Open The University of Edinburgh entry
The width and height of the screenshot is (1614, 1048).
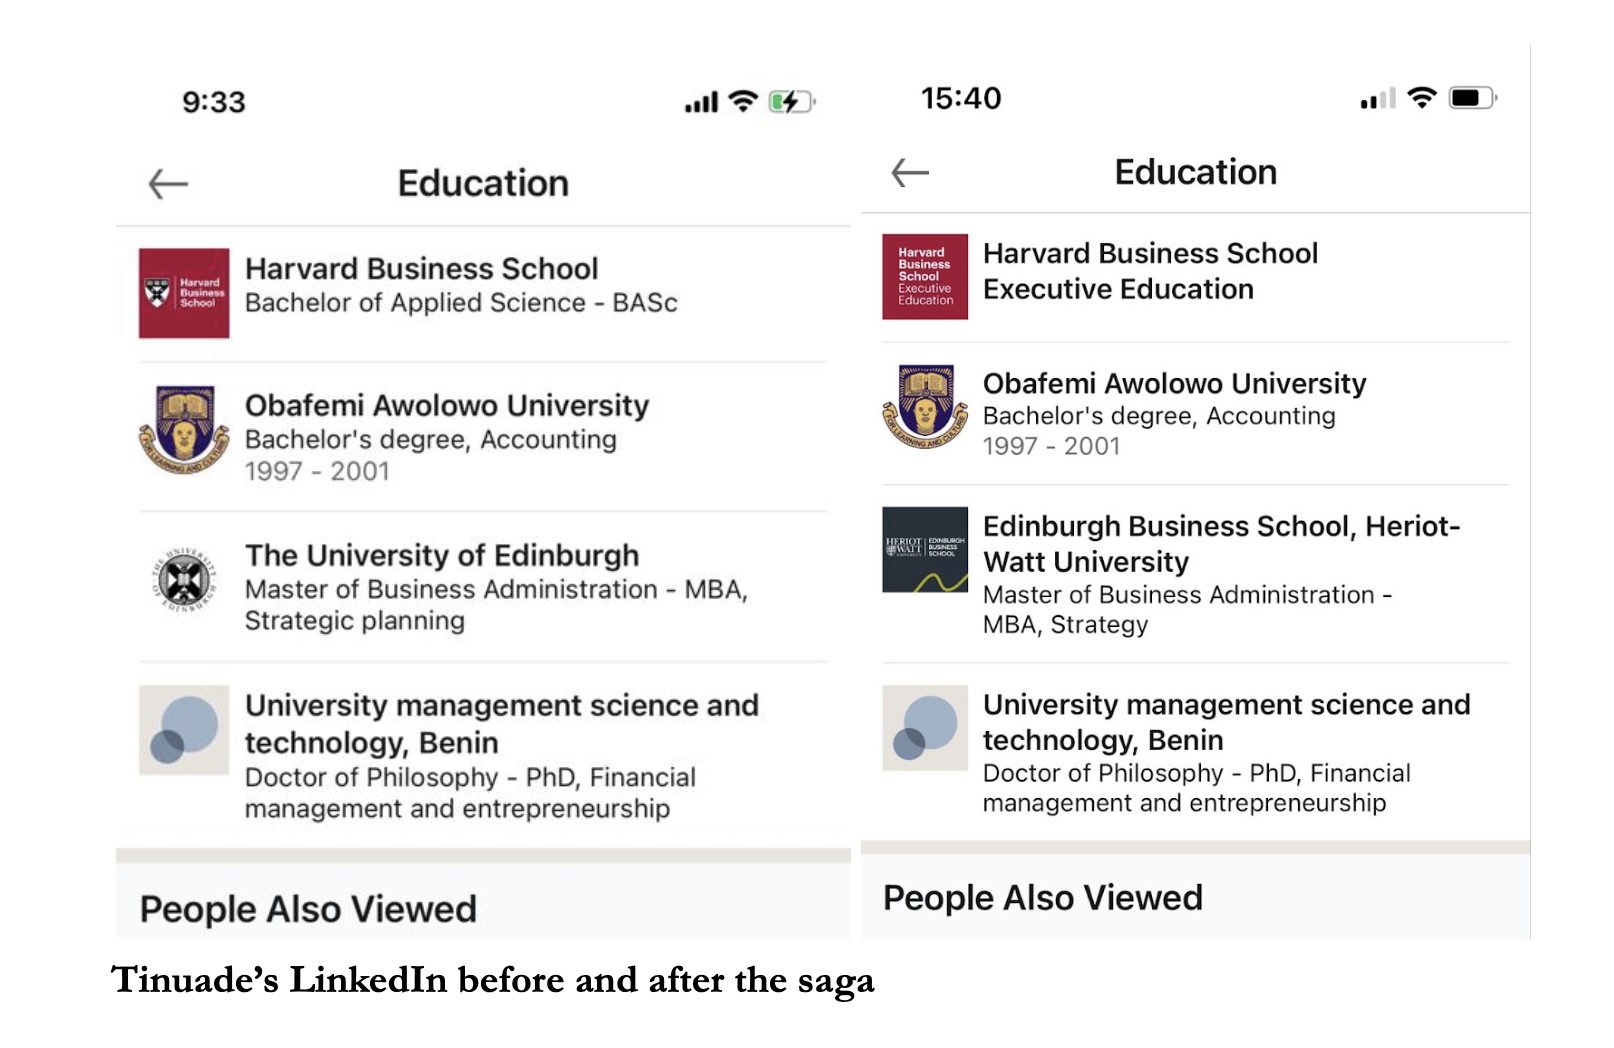pos(442,556)
